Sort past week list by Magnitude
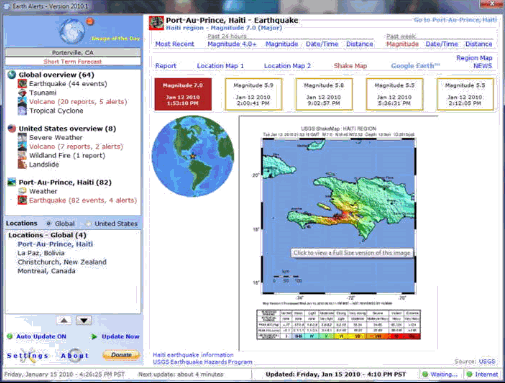 [402, 44]
